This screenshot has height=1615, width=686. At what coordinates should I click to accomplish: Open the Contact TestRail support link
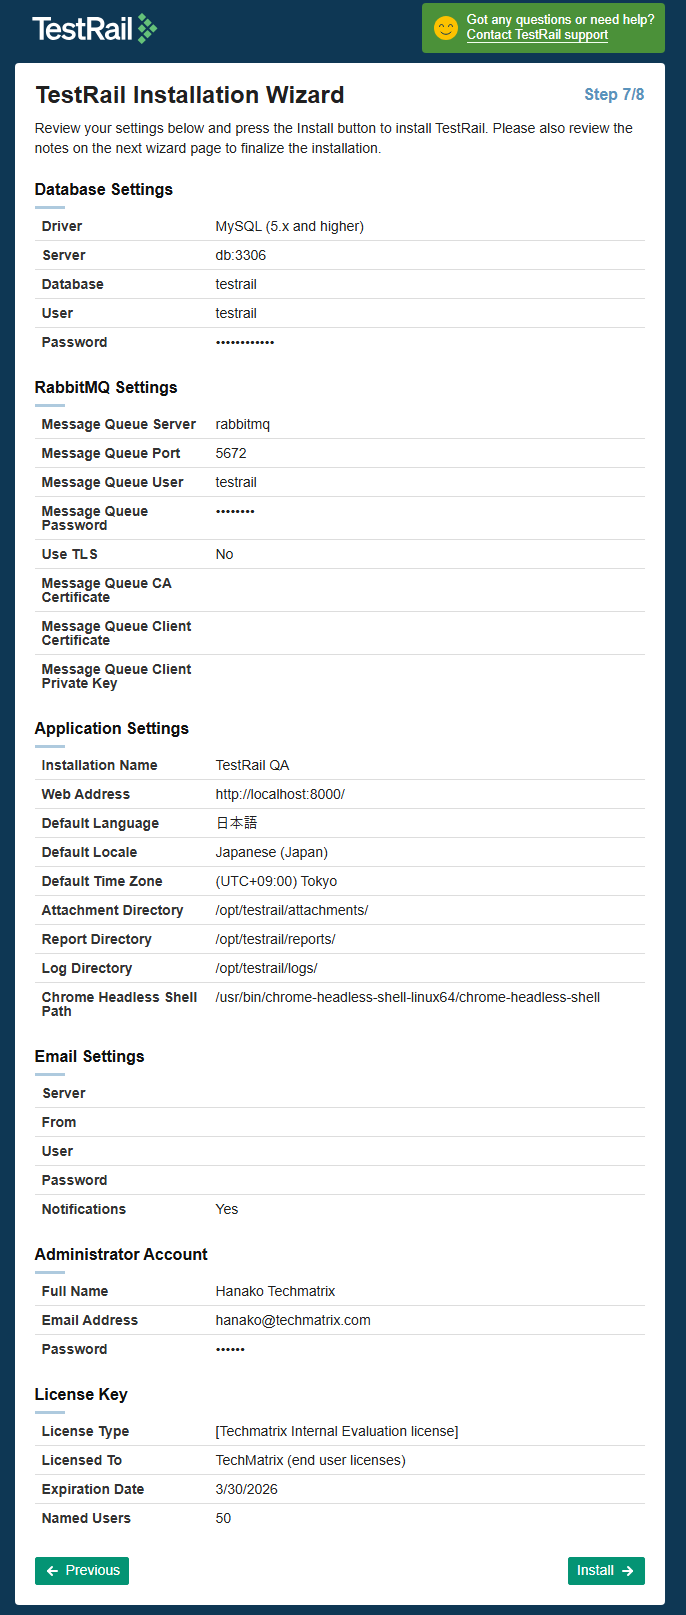tap(537, 35)
